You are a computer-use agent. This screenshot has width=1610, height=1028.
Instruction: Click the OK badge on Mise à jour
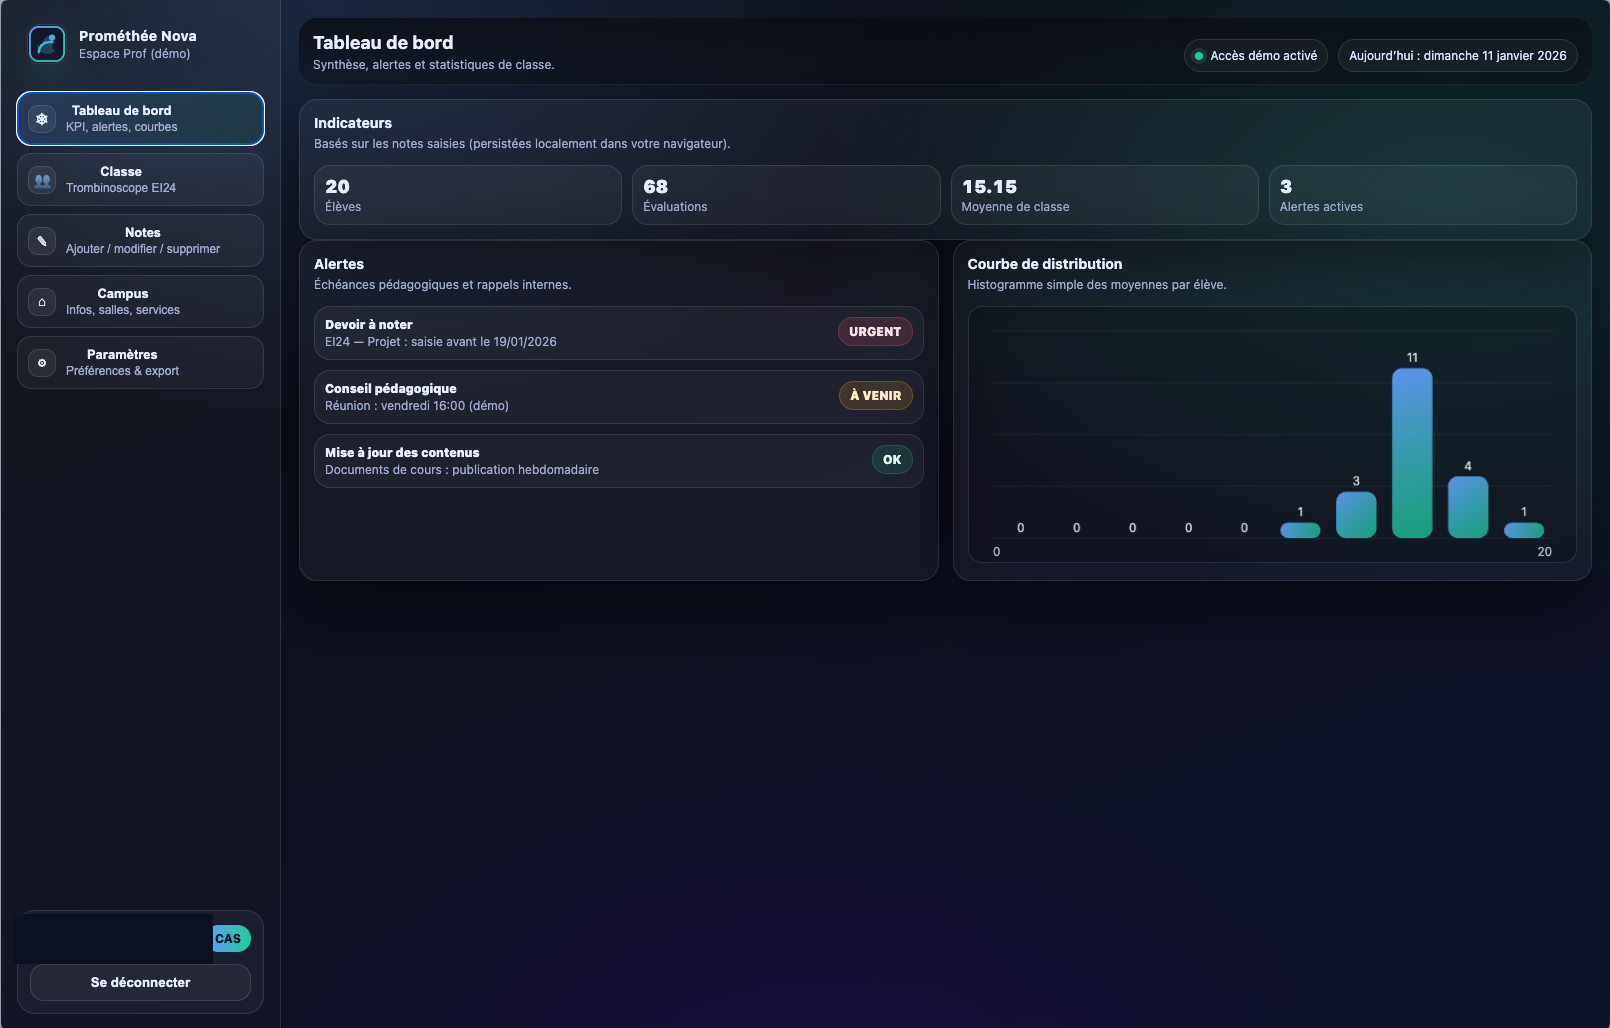point(892,460)
